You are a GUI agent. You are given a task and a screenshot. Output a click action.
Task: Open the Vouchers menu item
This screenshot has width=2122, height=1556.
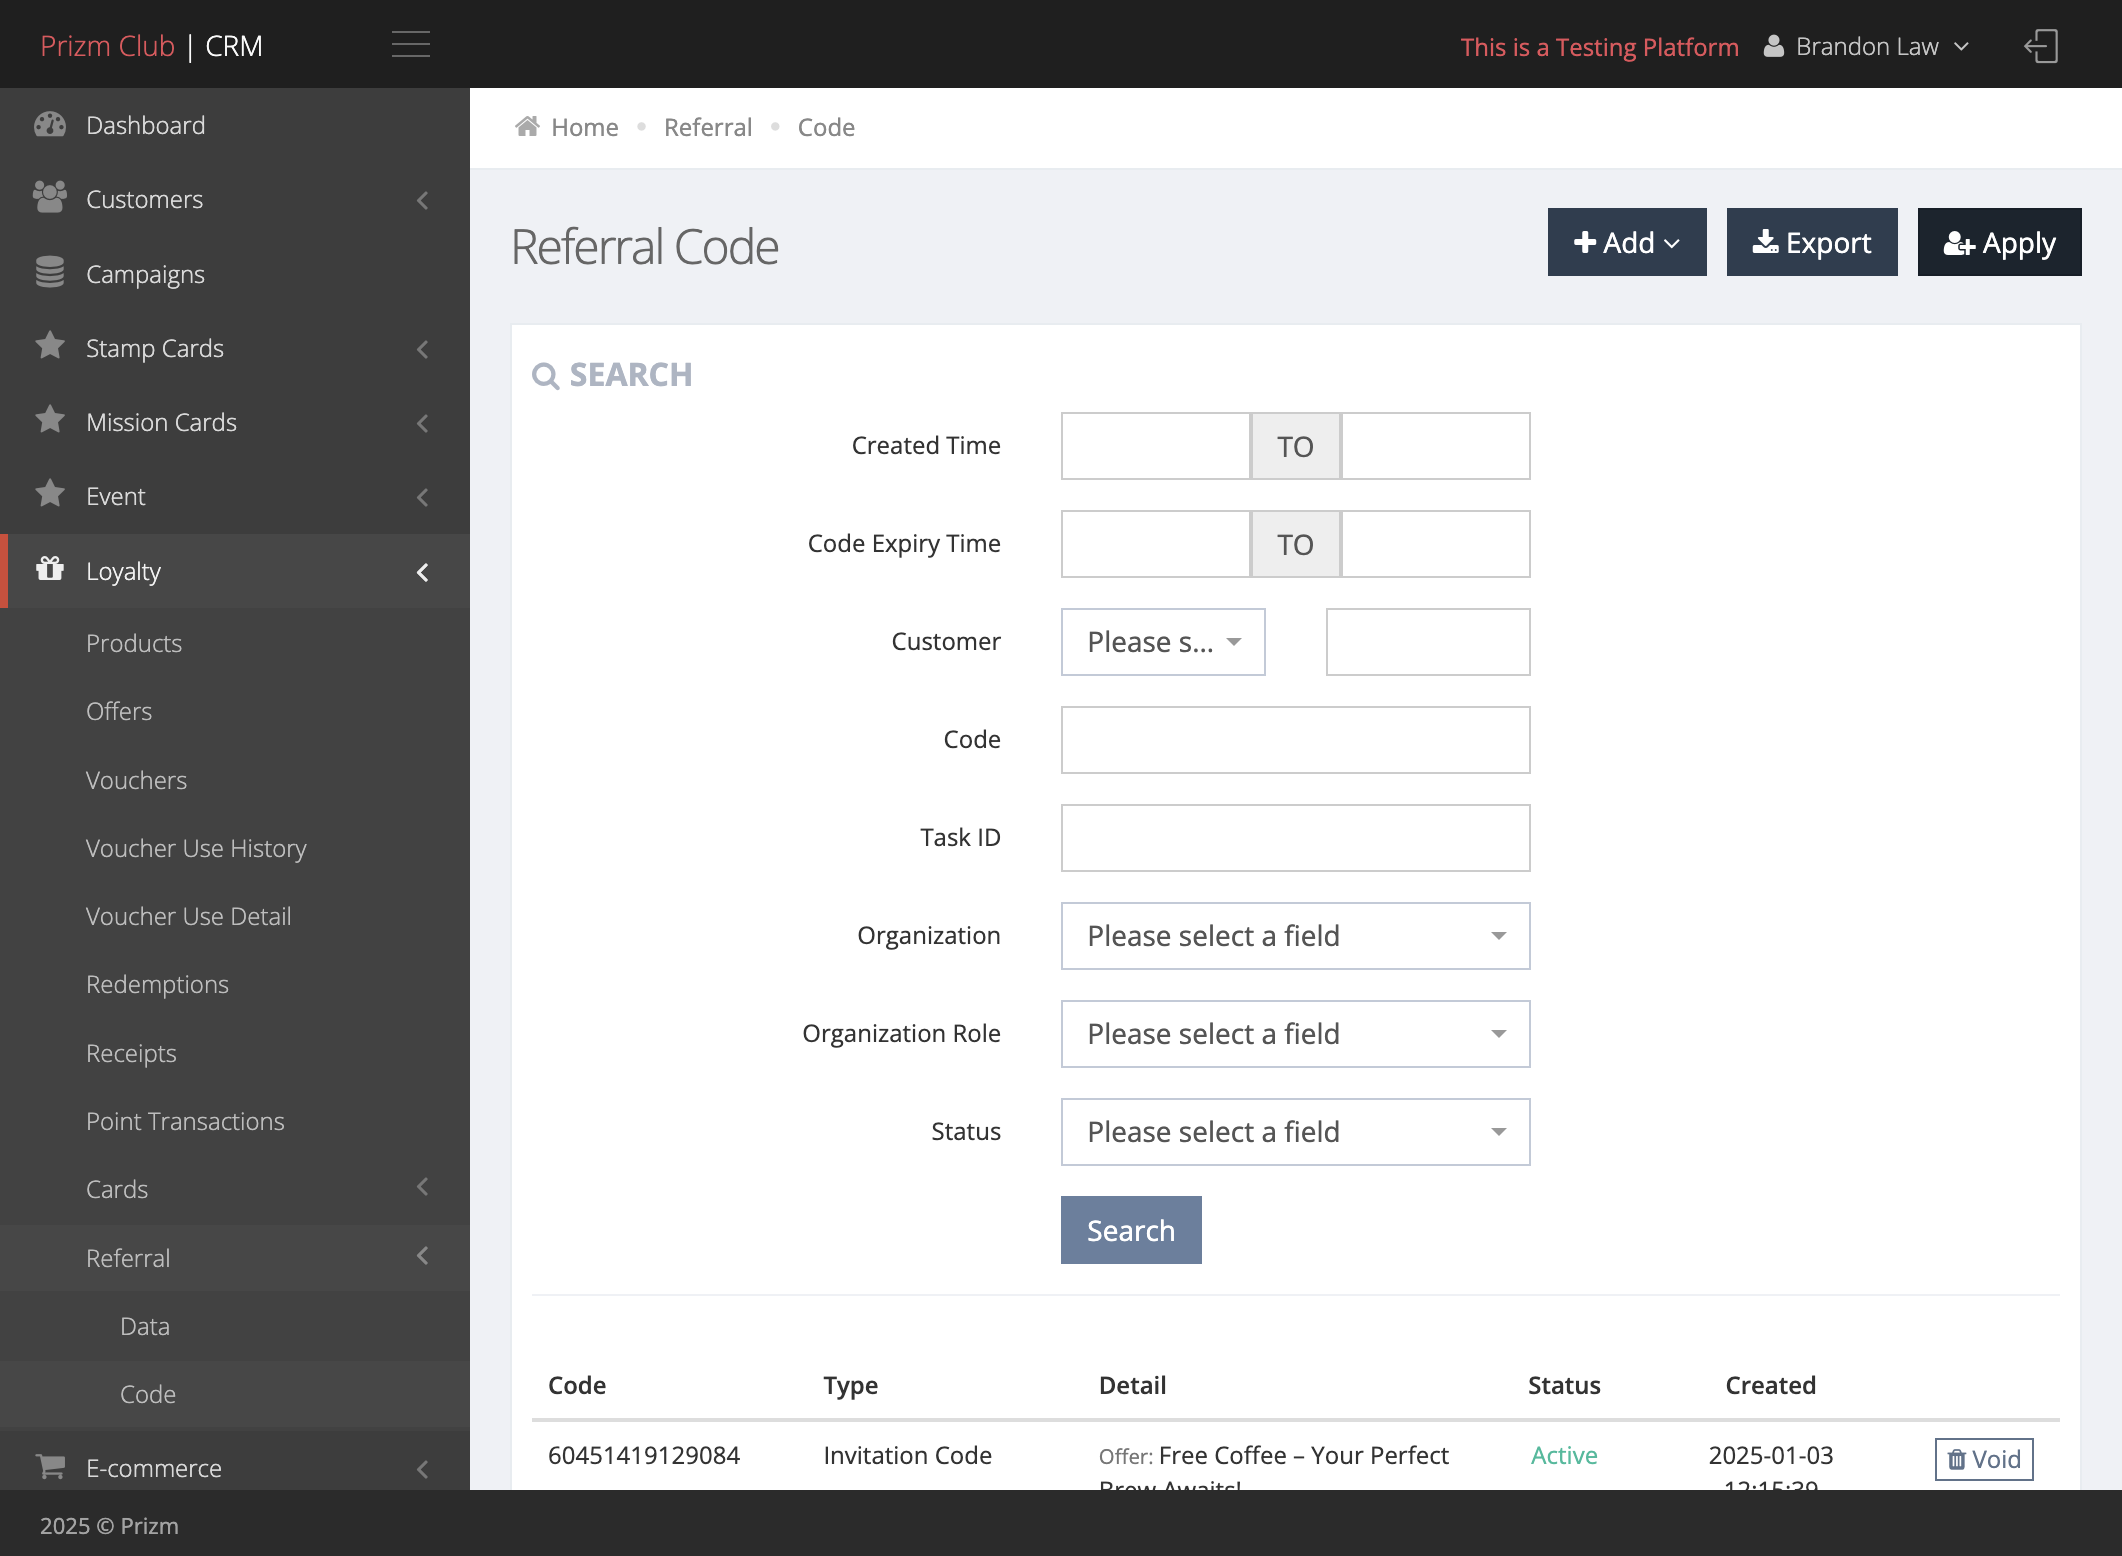(136, 780)
